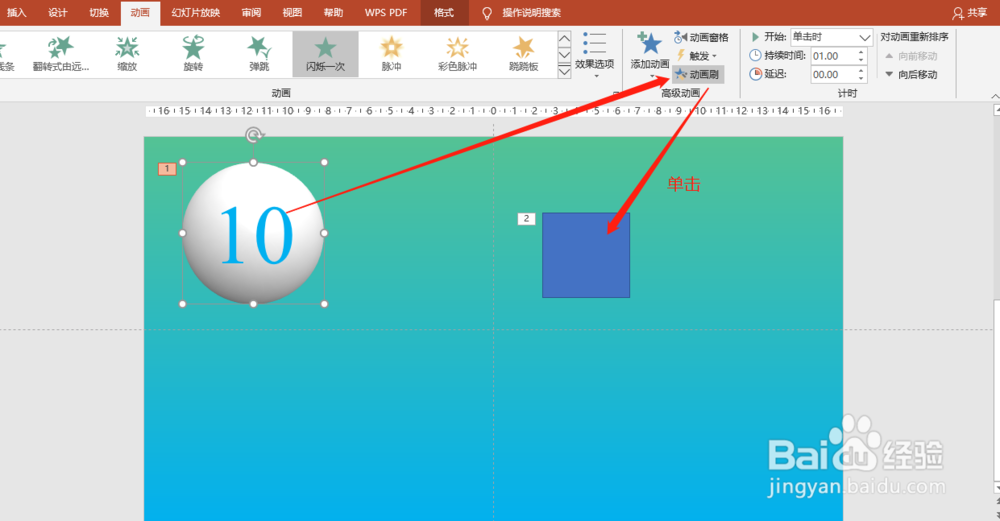This screenshot has width=1000, height=521.
Task: Expand the full animation gallery
Action: click(x=564, y=71)
